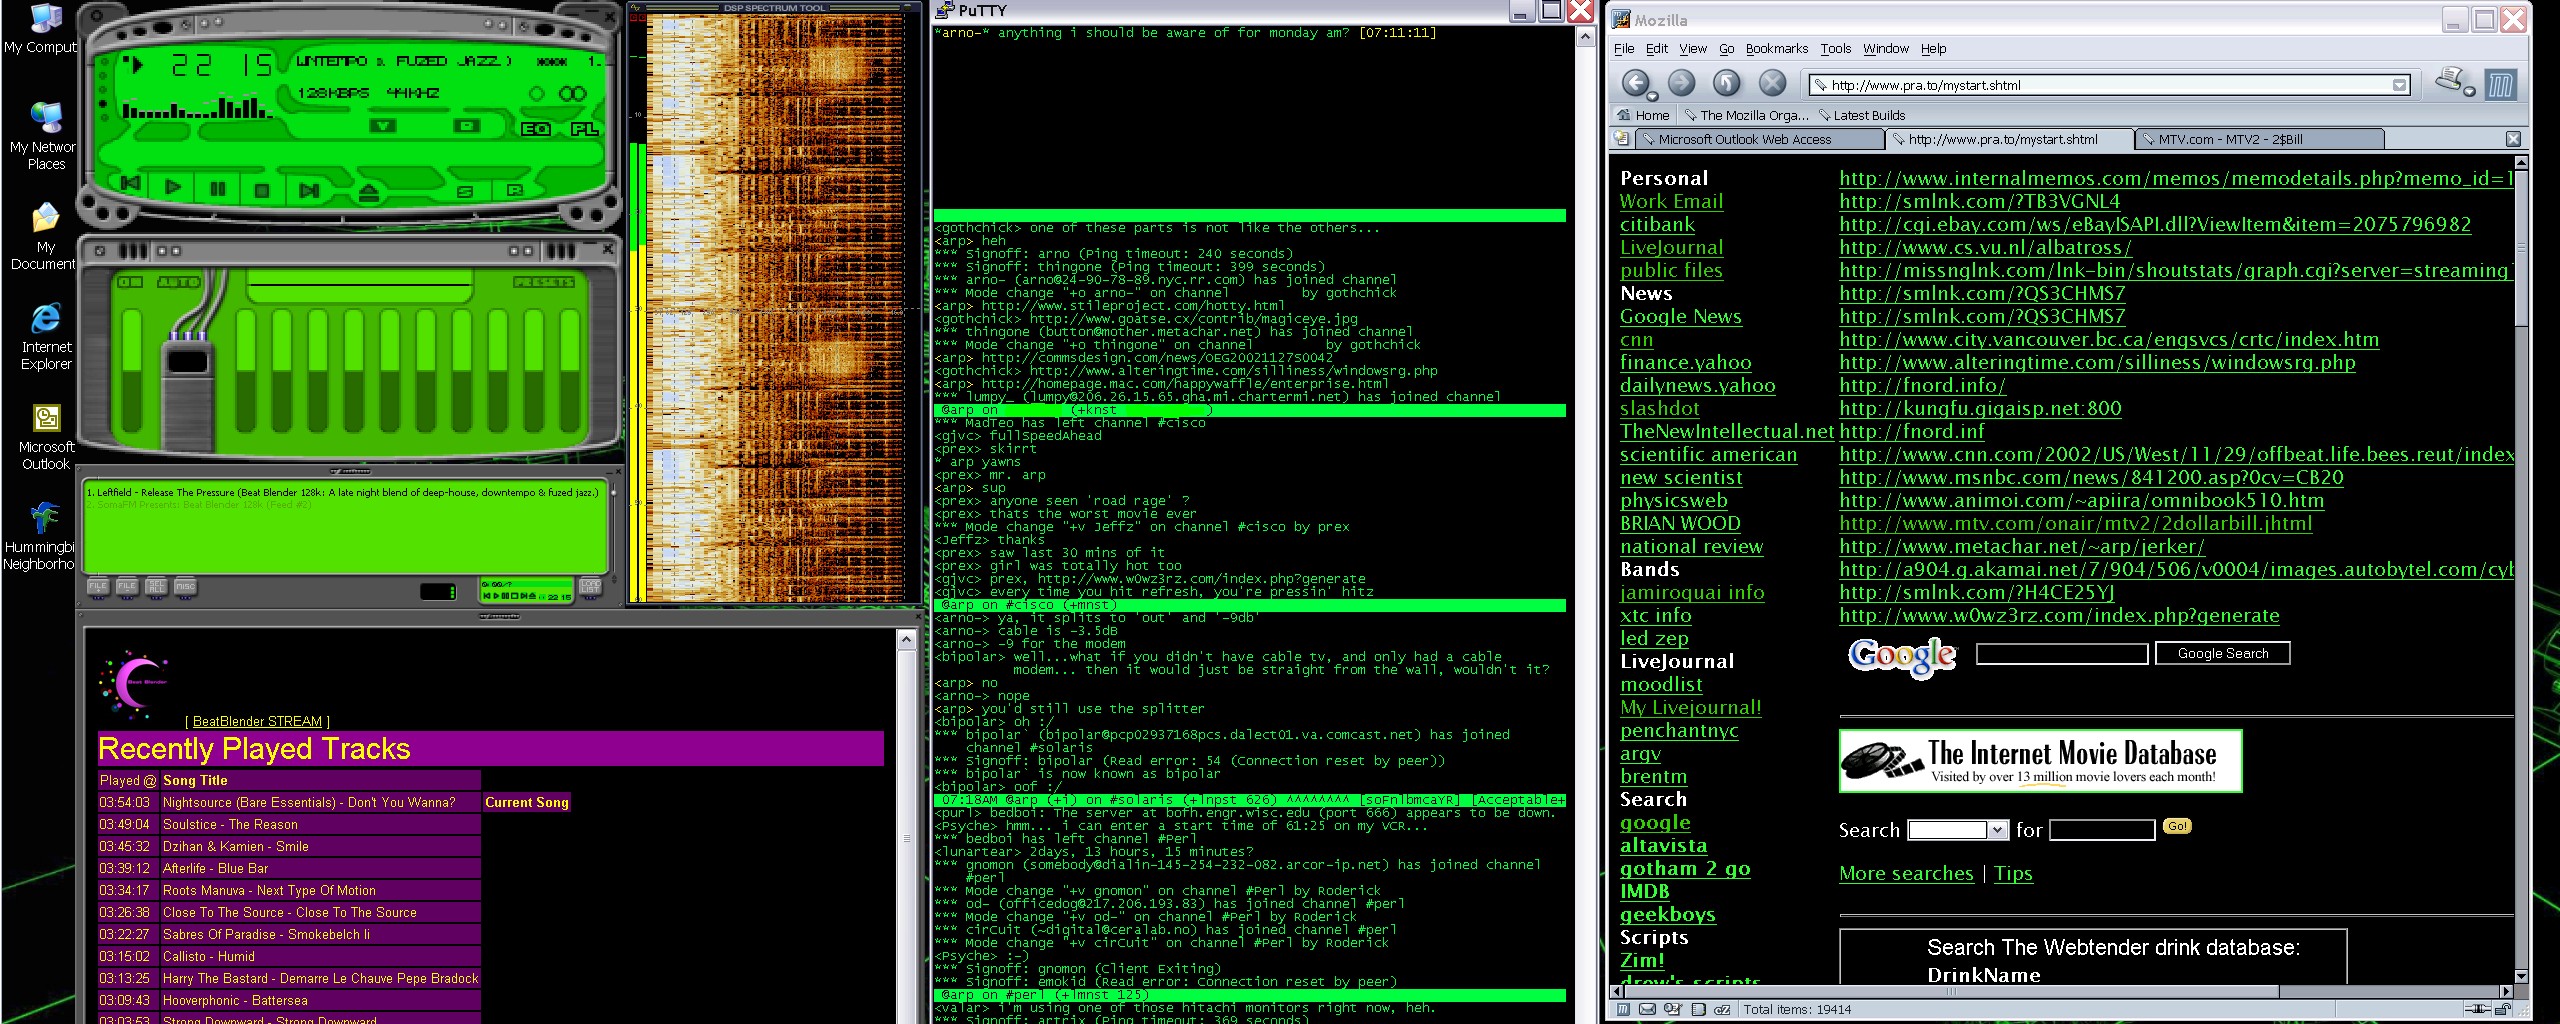Toggle Winamp equalizer with EQ button
Image resolution: width=2560 pixels, height=1024 pixels.
click(x=536, y=129)
